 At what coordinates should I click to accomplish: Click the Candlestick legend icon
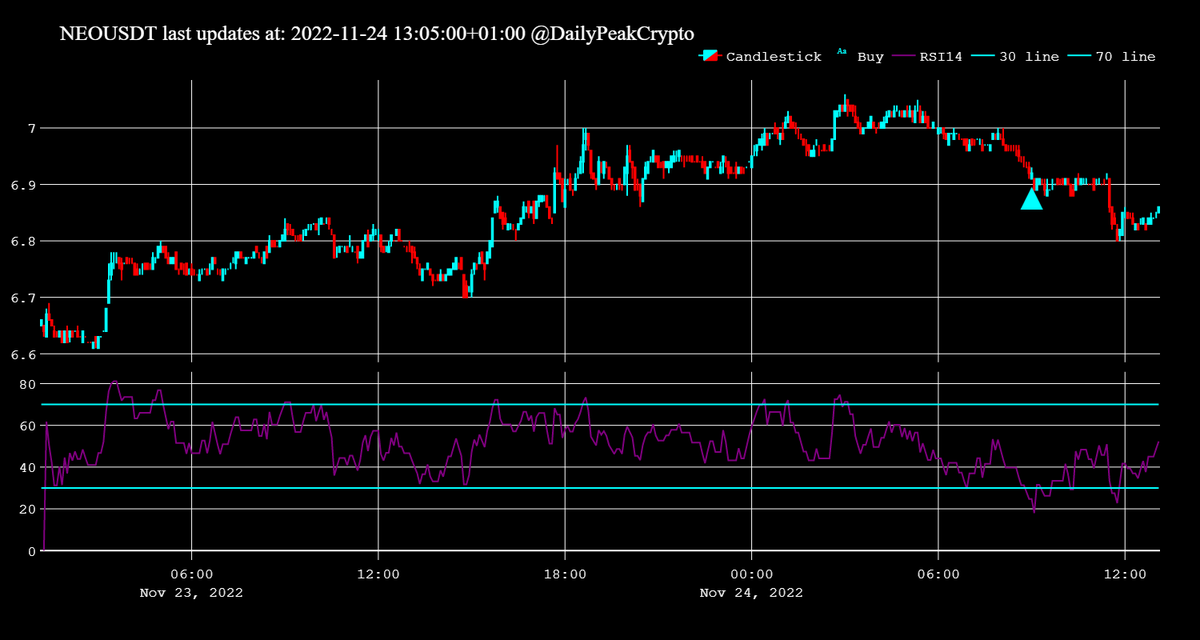709,57
